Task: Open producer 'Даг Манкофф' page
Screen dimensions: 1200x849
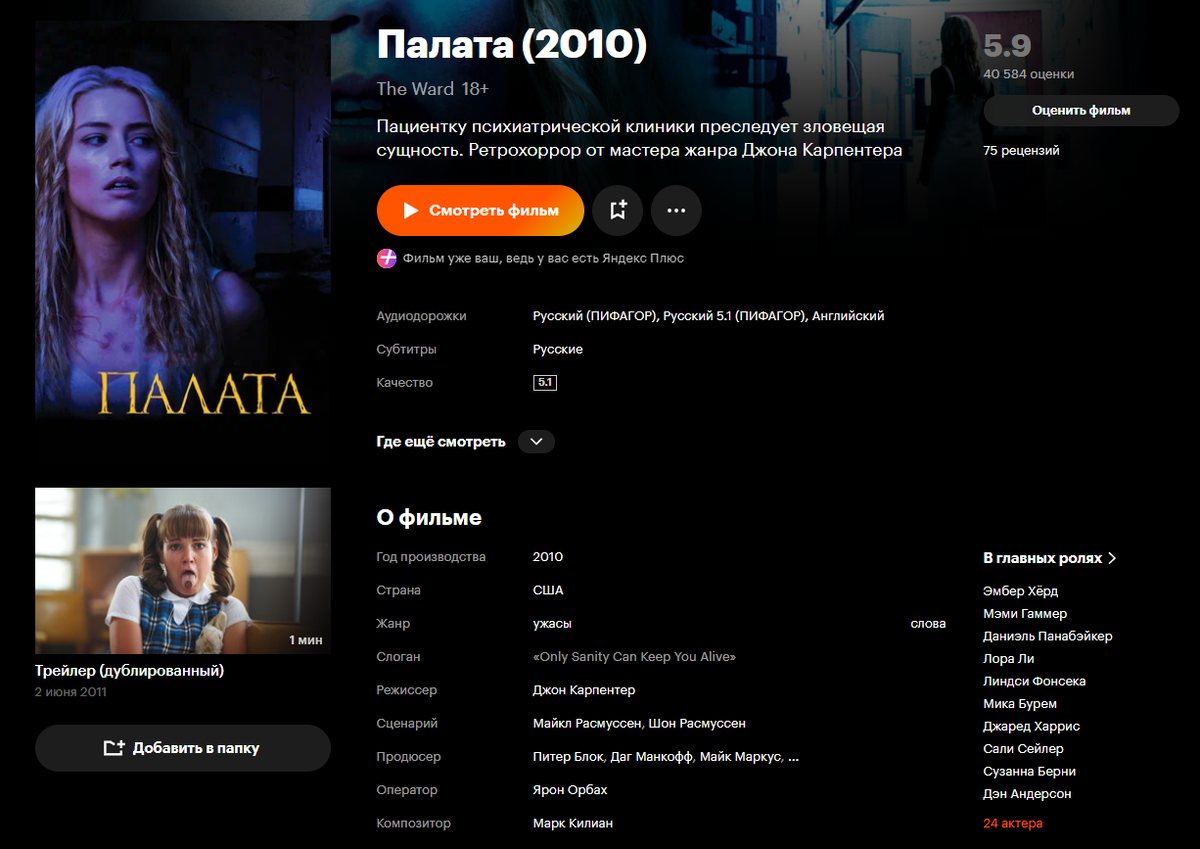Action: 651,757
